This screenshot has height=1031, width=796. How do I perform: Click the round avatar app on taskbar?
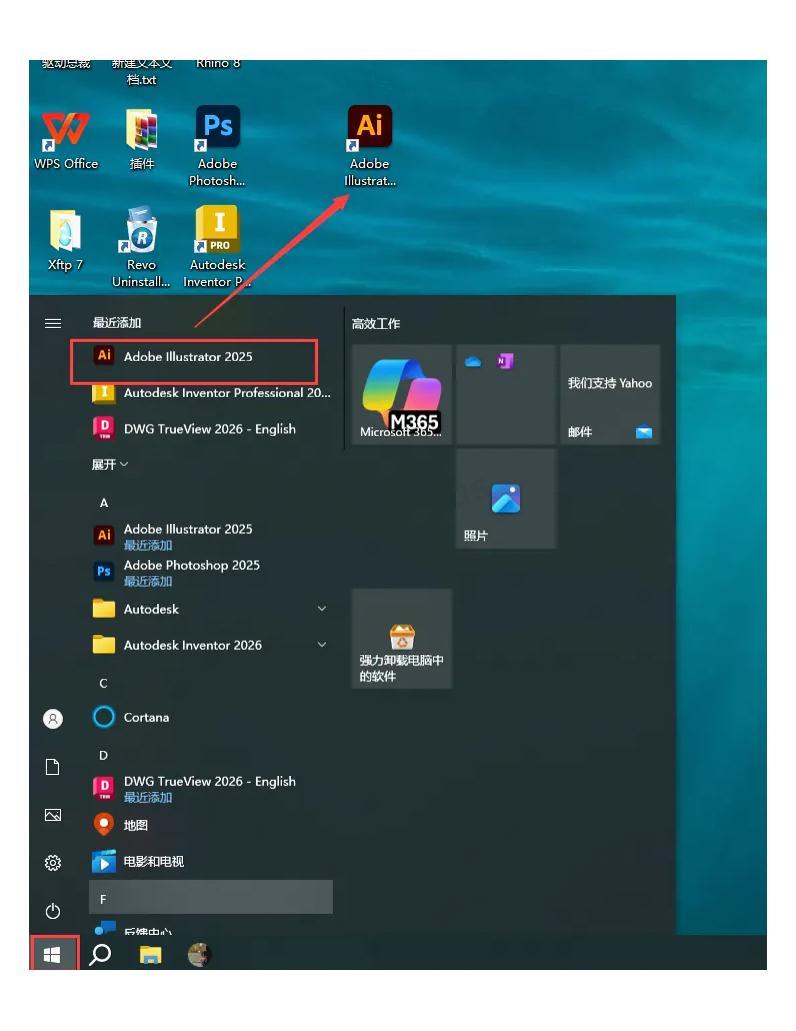pos(199,955)
